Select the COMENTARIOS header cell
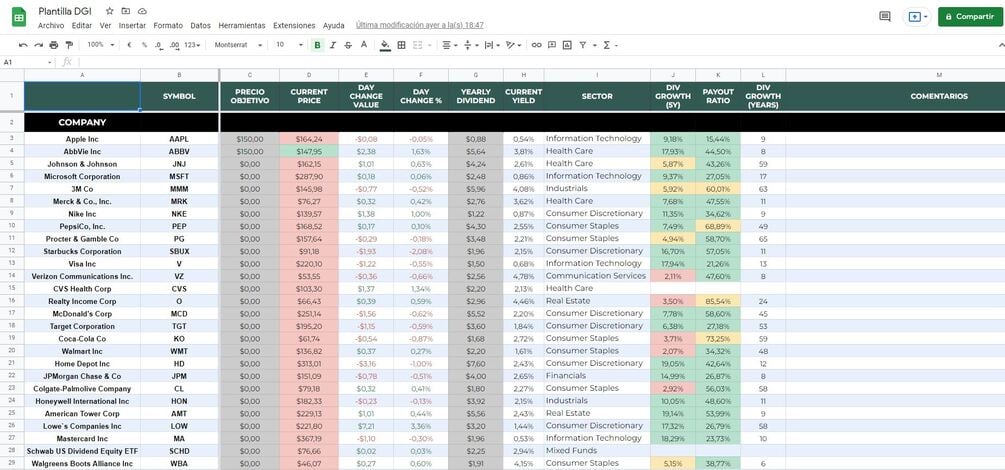Screen dimensions: 1005x470 tap(939, 97)
